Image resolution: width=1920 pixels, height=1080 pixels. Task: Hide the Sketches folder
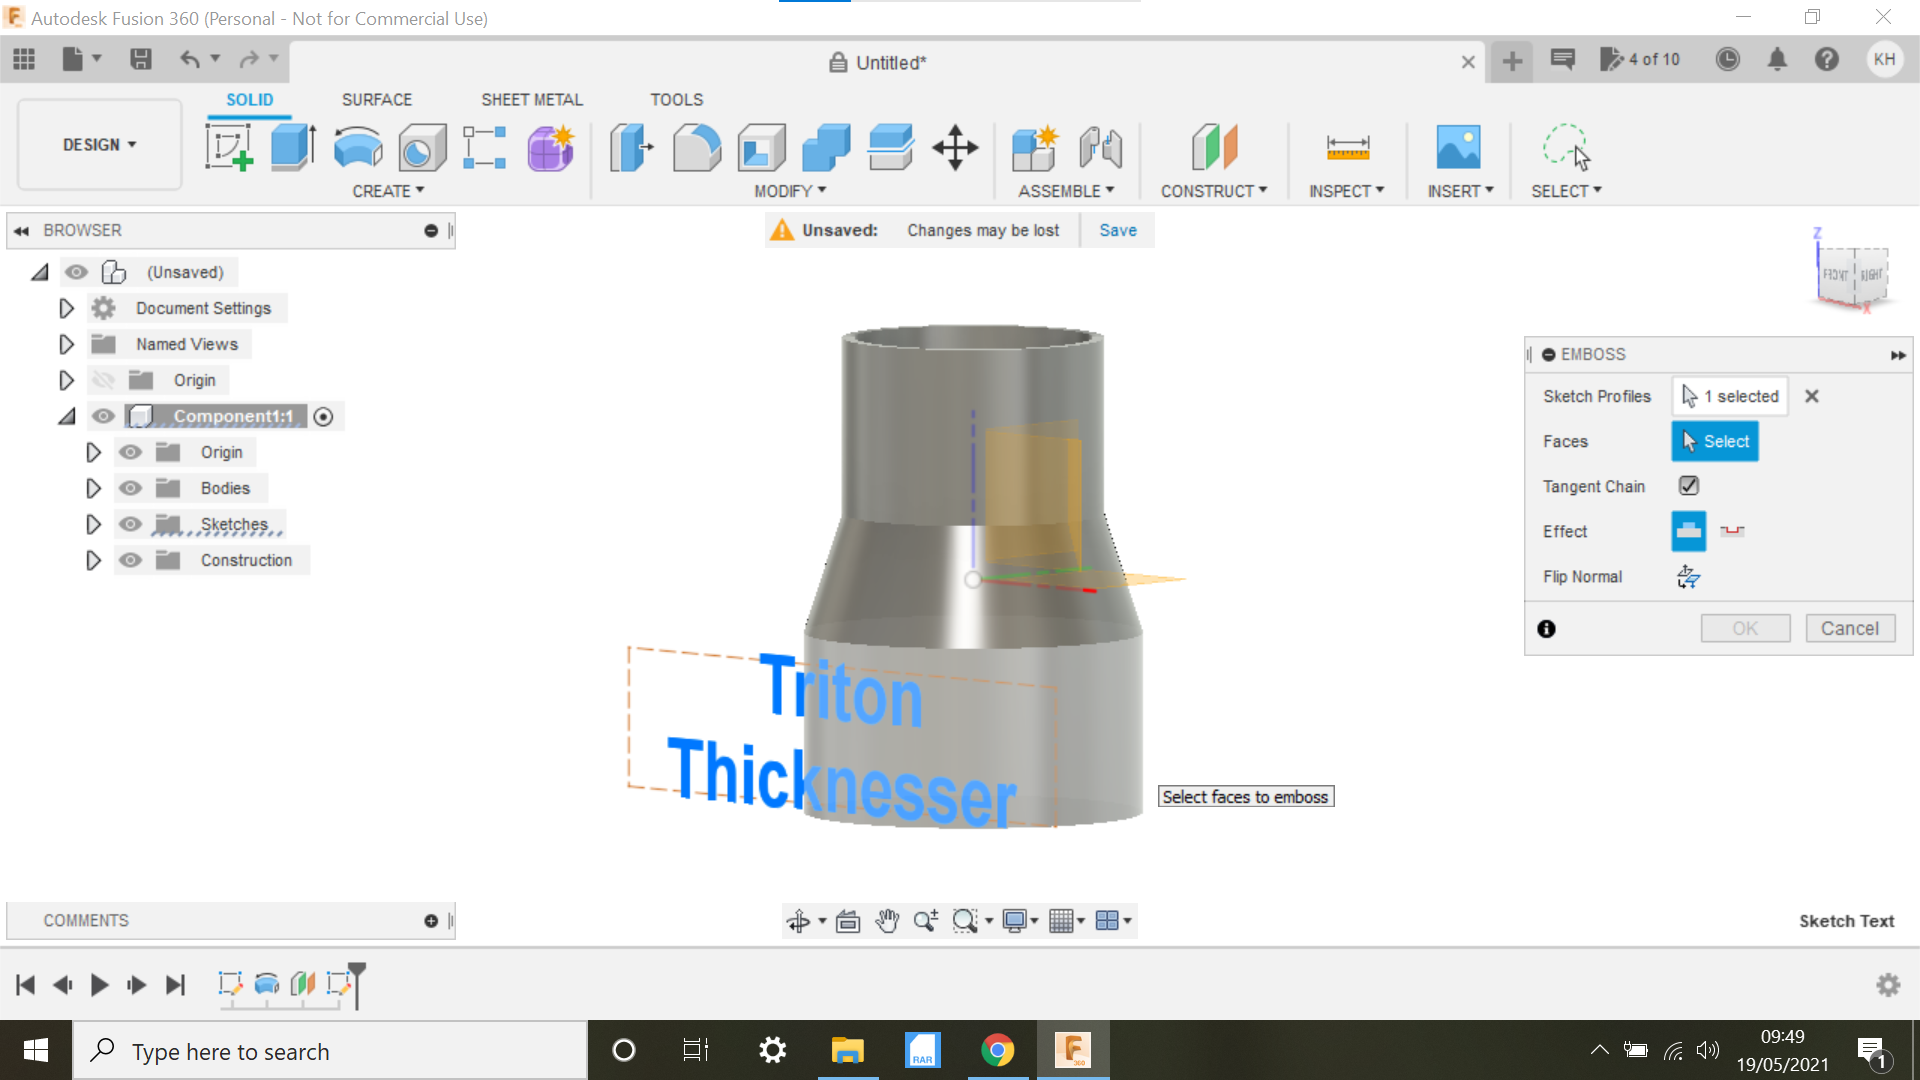pos(130,524)
